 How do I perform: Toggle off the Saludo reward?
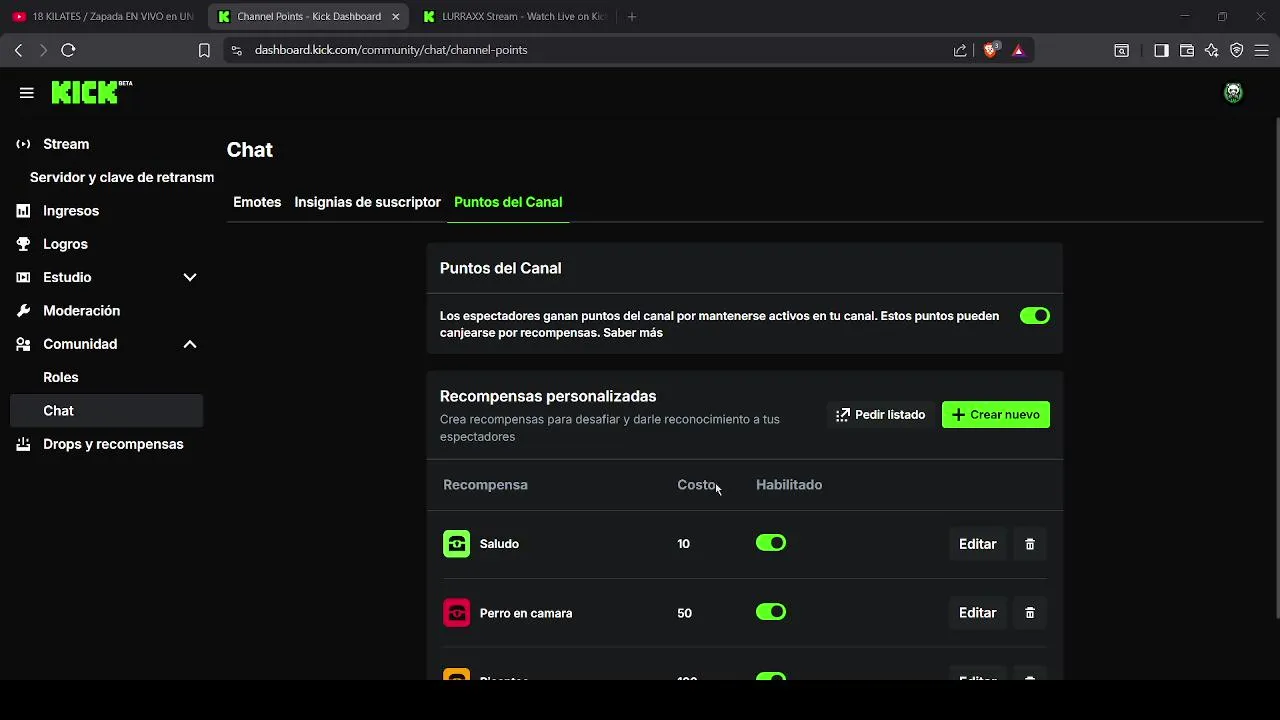[x=771, y=543]
